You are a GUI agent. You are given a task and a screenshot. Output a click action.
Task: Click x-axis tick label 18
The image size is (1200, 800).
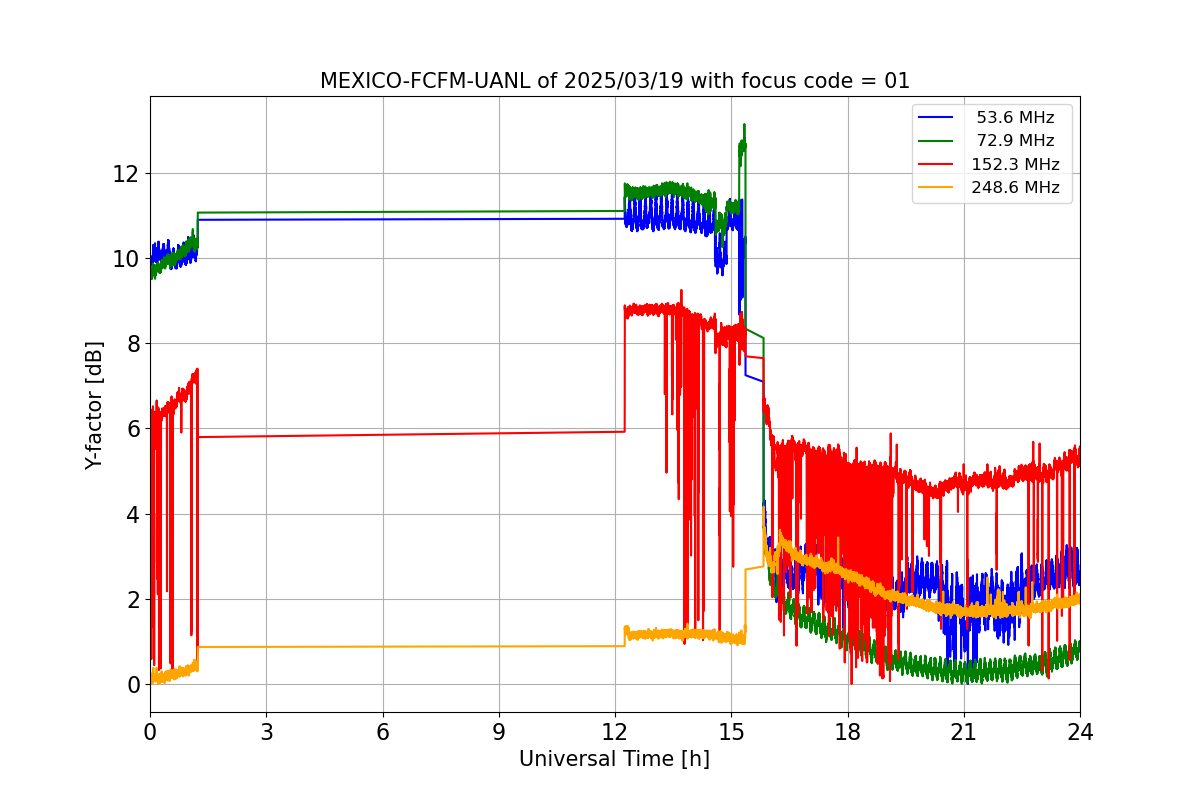point(847,732)
